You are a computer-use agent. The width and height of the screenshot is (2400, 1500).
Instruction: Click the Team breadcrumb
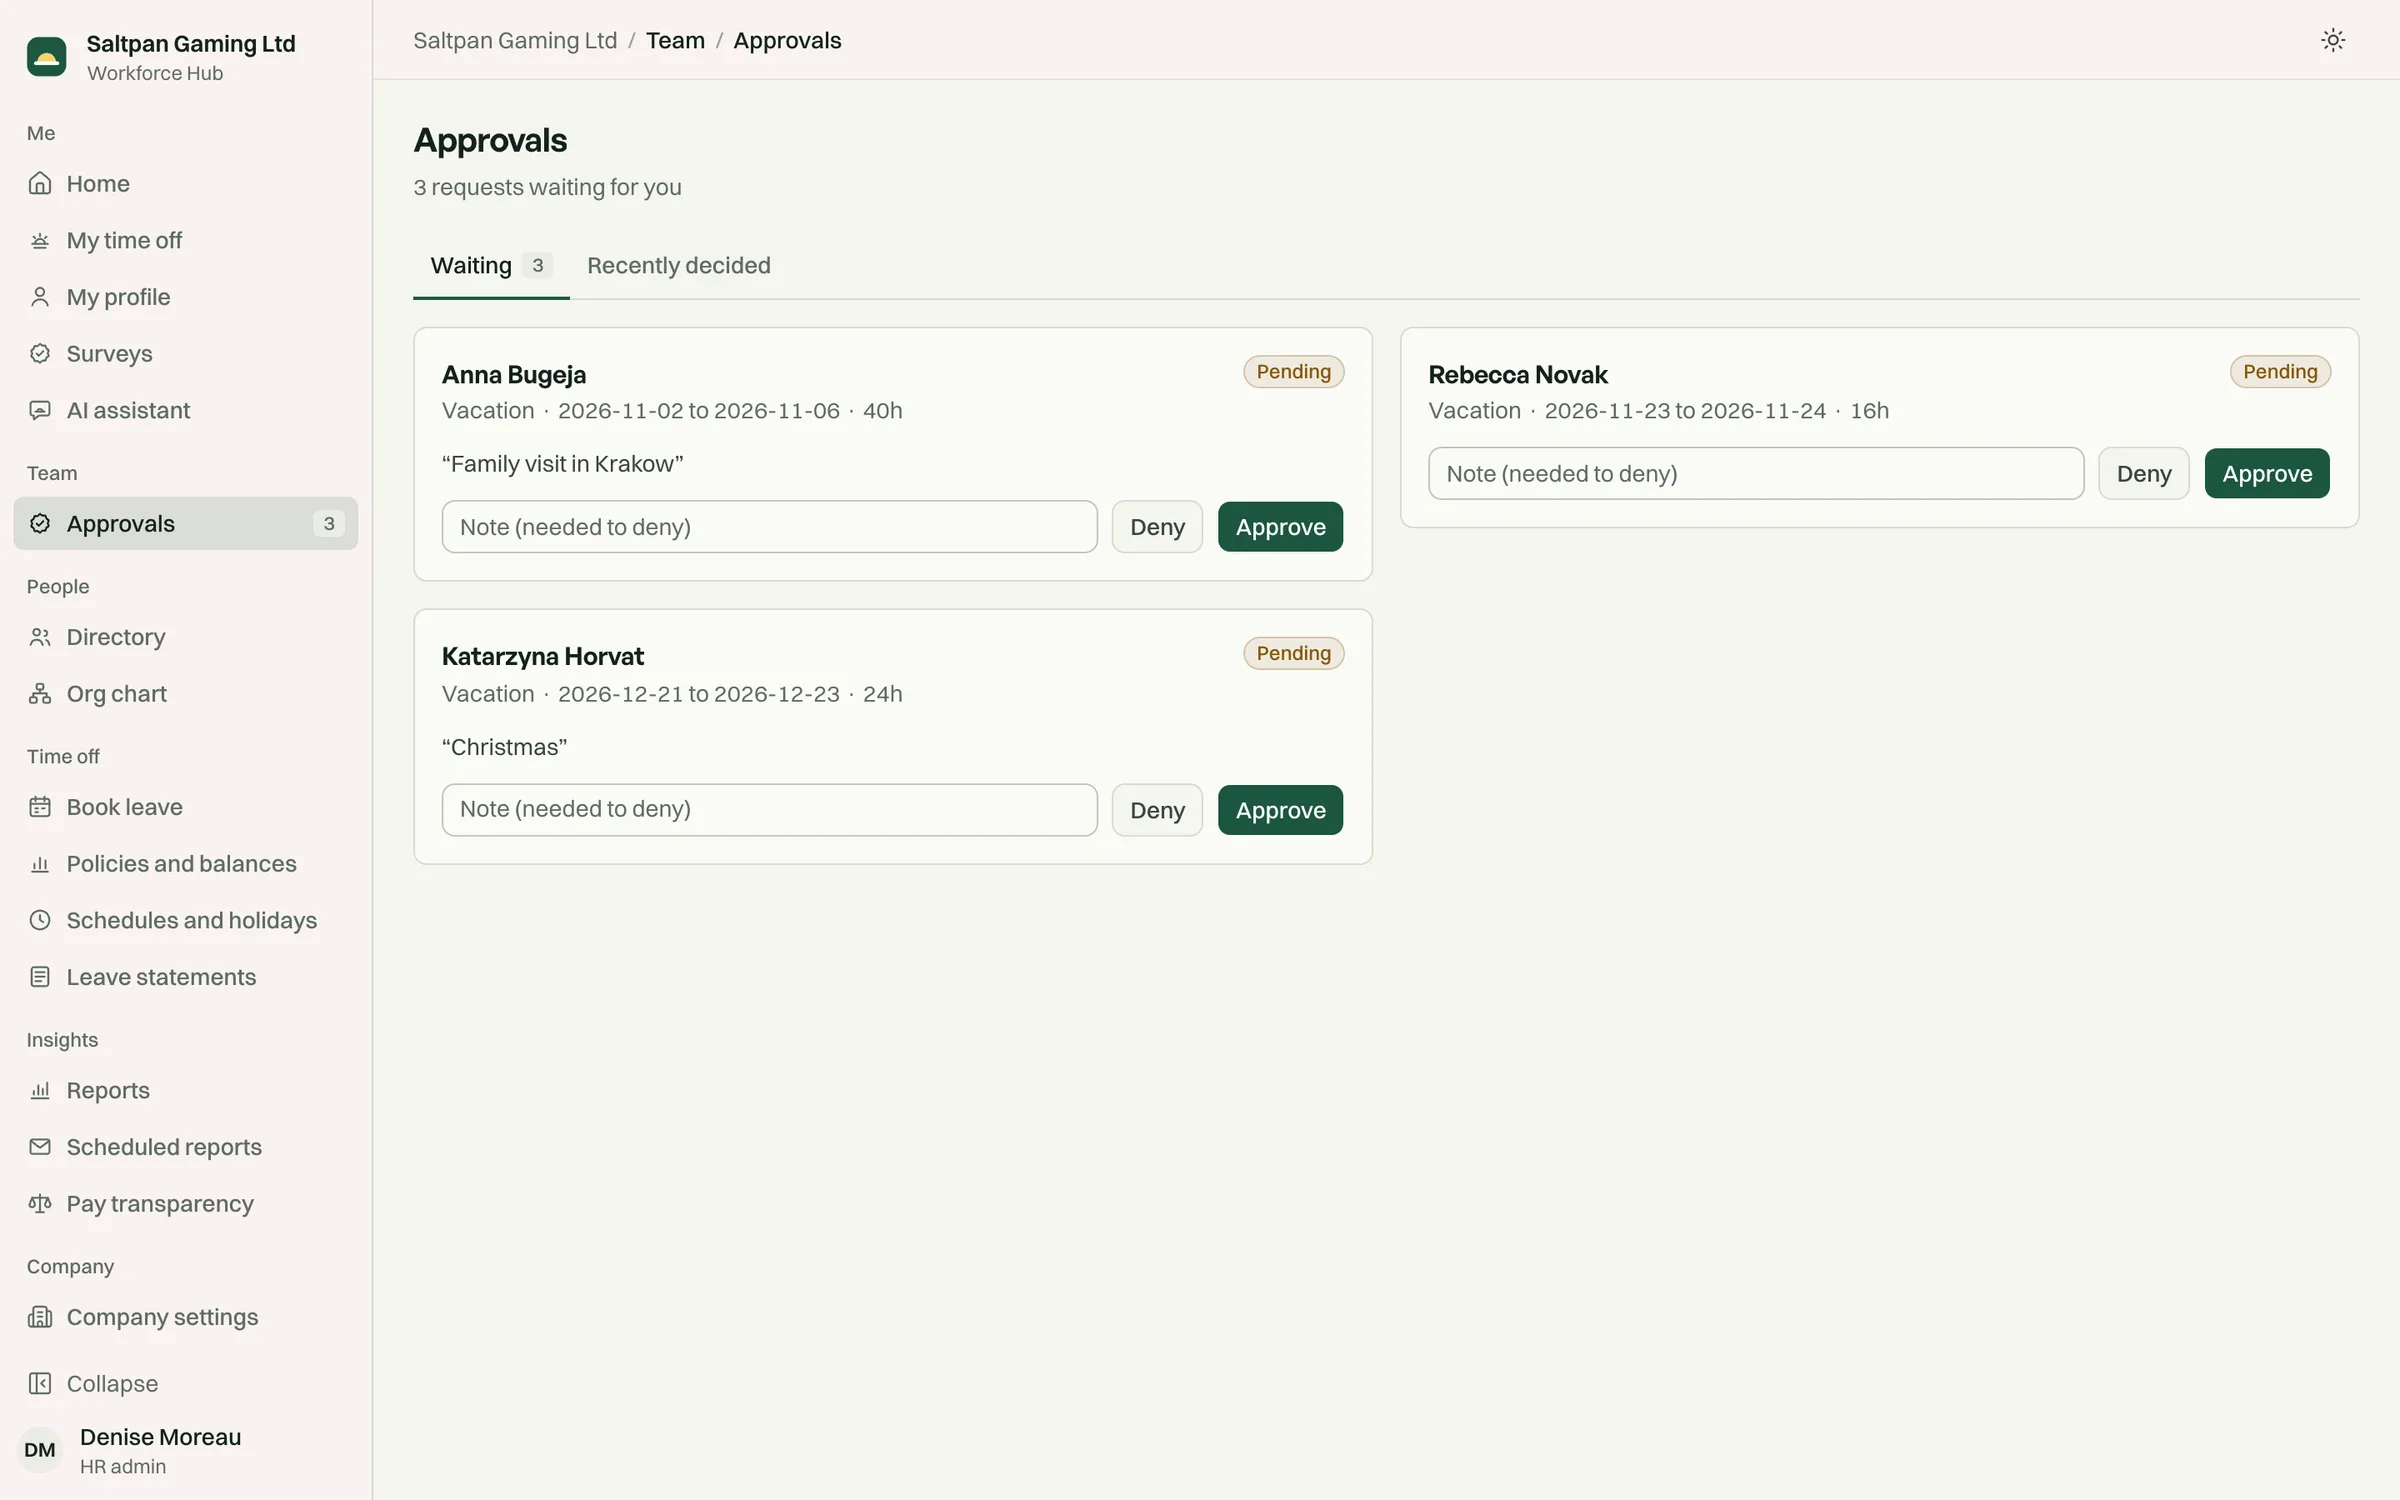tap(675, 40)
